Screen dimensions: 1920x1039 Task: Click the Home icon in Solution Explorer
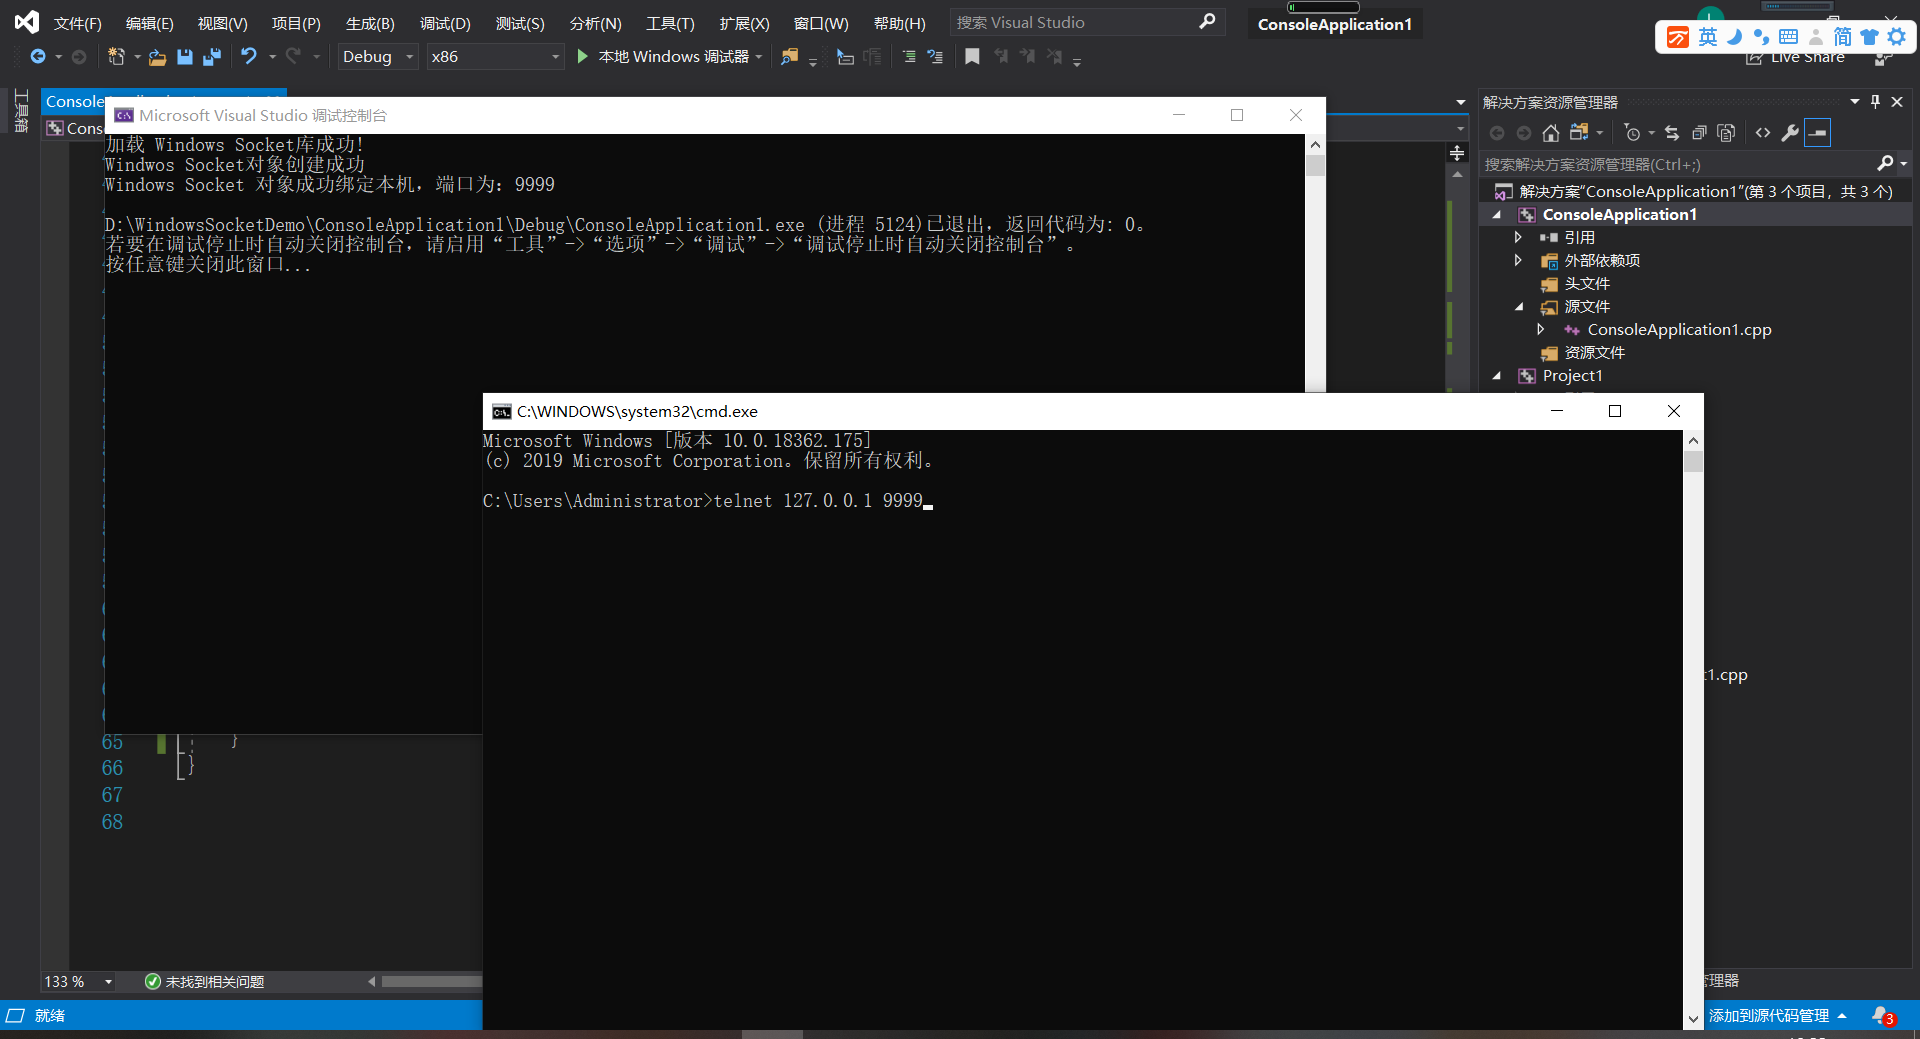[x=1550, y=133]
